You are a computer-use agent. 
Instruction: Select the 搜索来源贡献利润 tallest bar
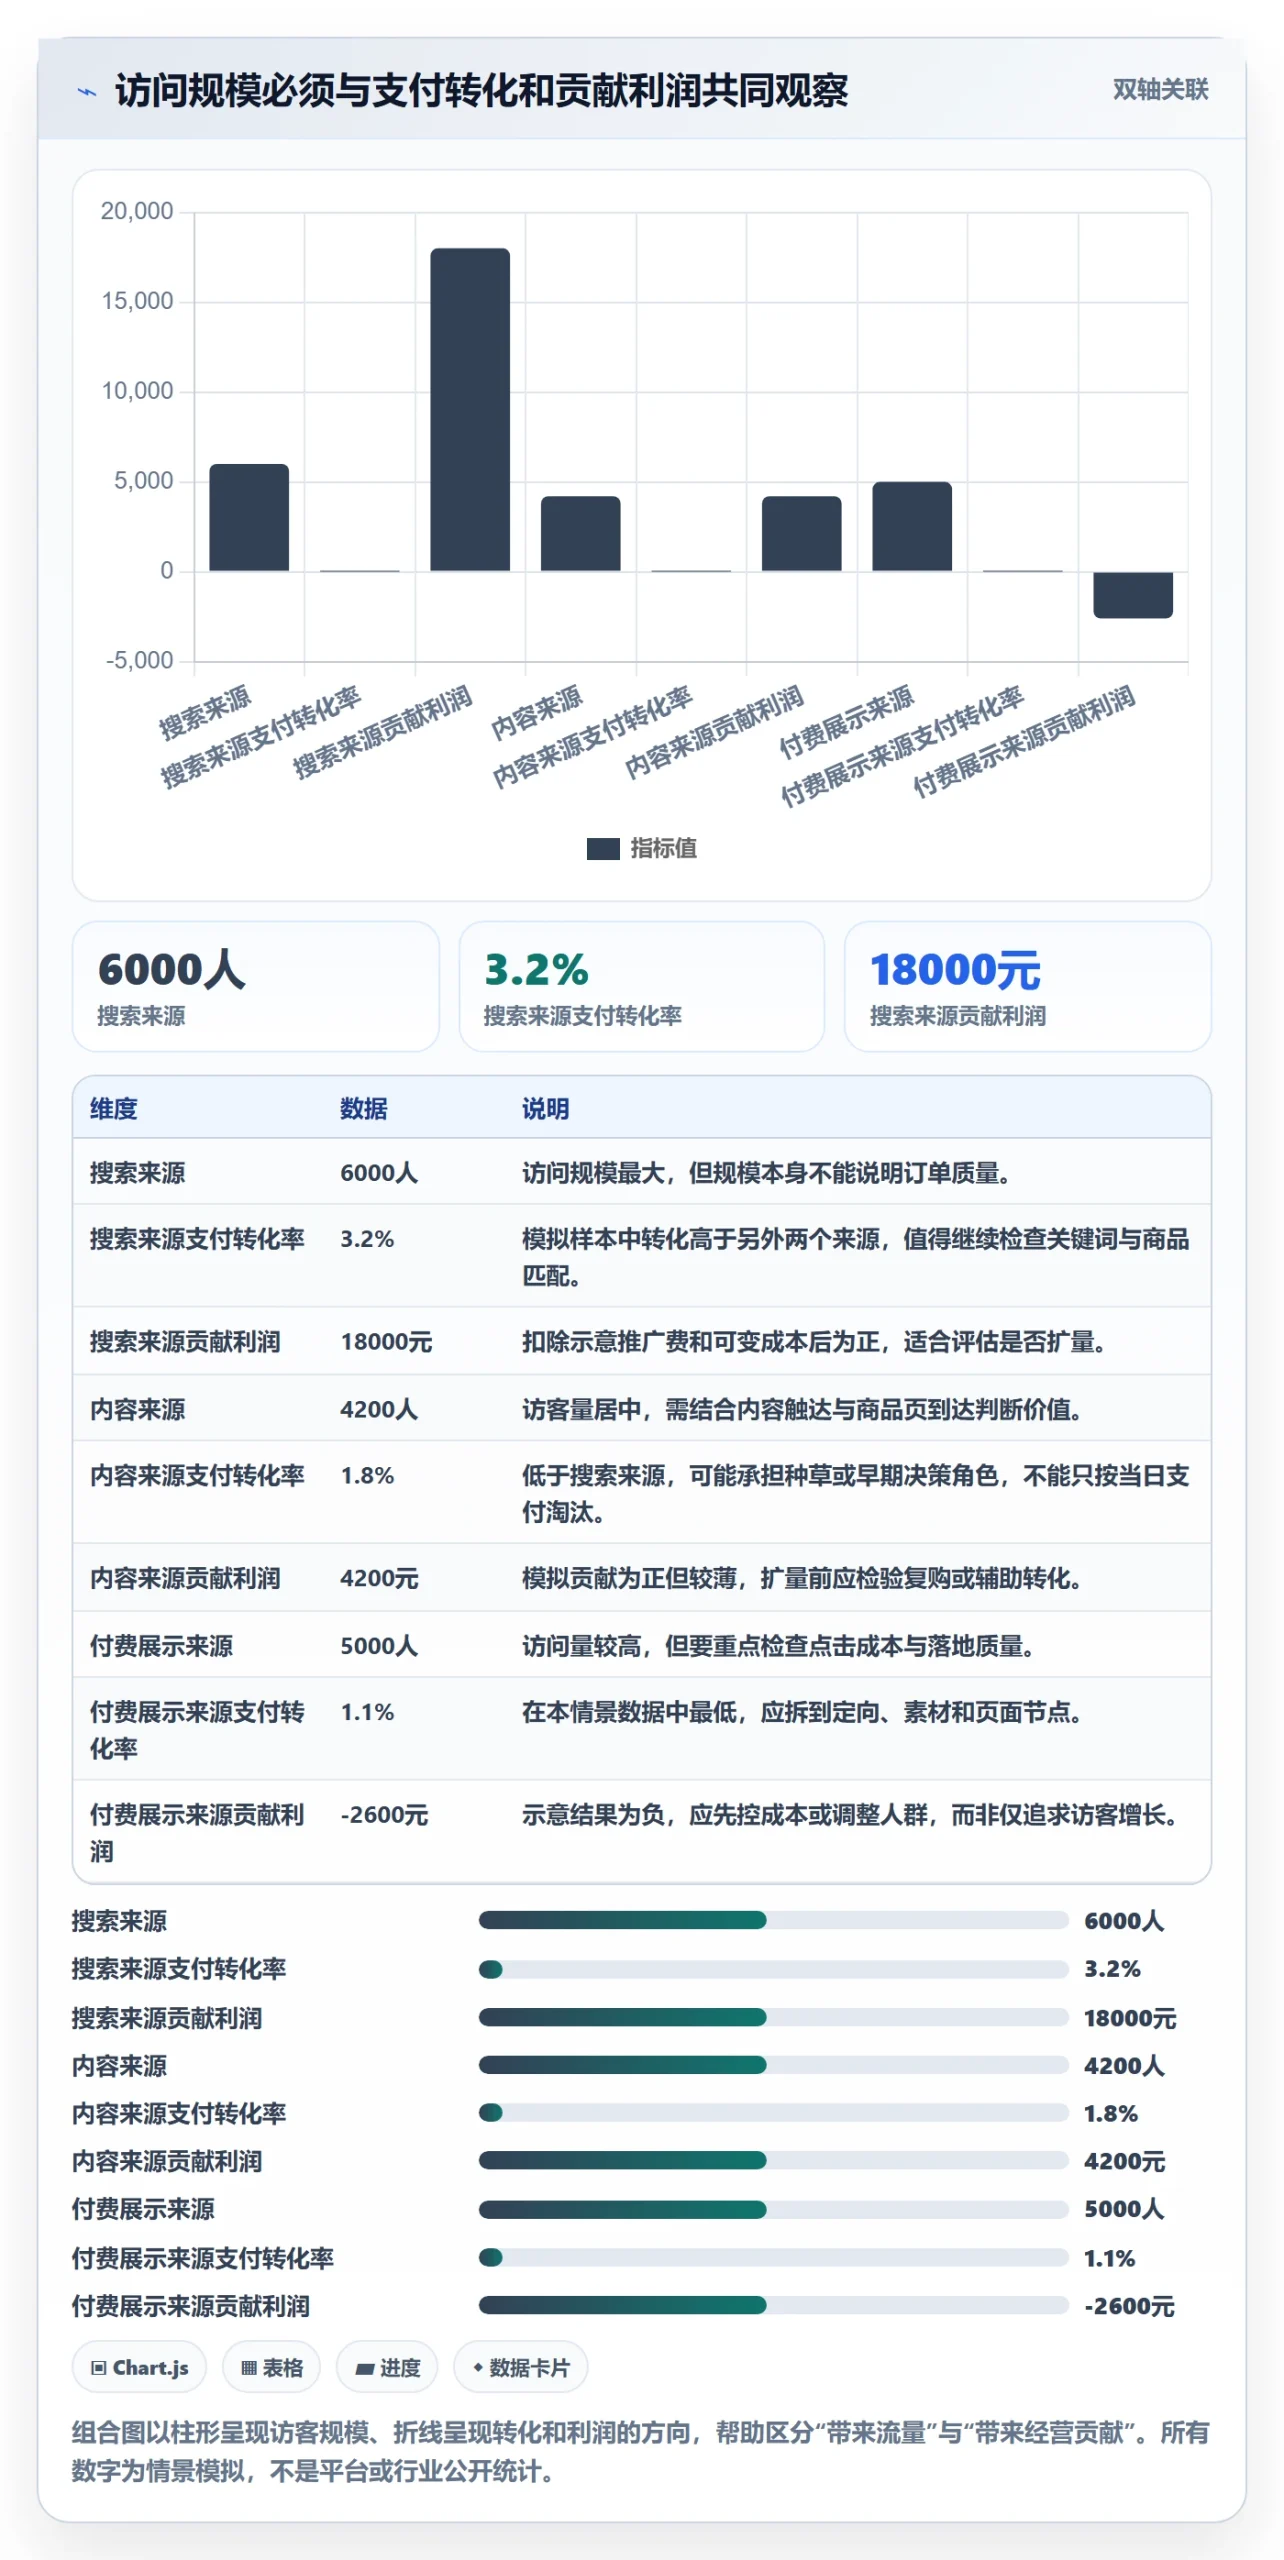[470, 409]
